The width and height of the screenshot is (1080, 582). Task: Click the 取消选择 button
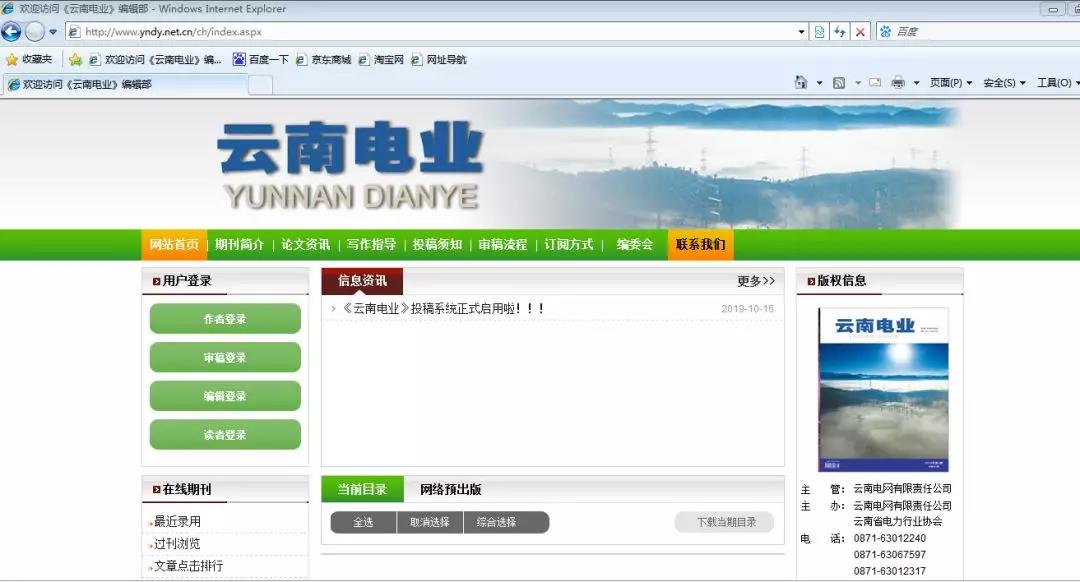coord(430,522)
